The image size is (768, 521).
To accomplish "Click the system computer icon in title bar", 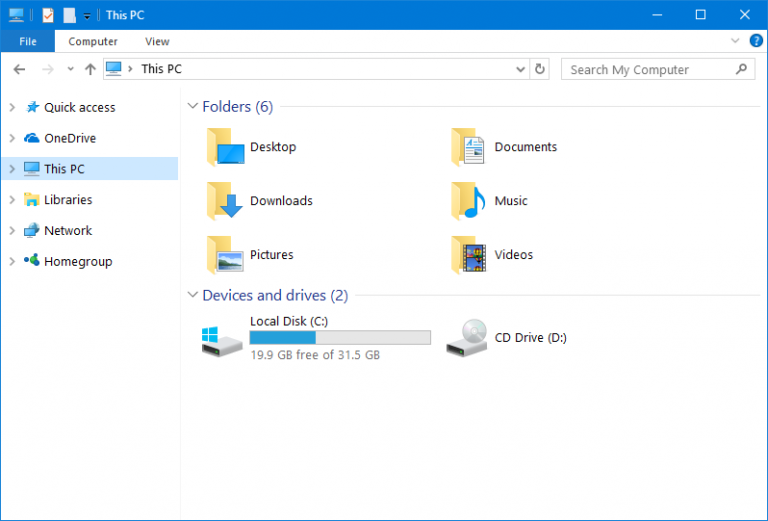I will coord(16,15).
